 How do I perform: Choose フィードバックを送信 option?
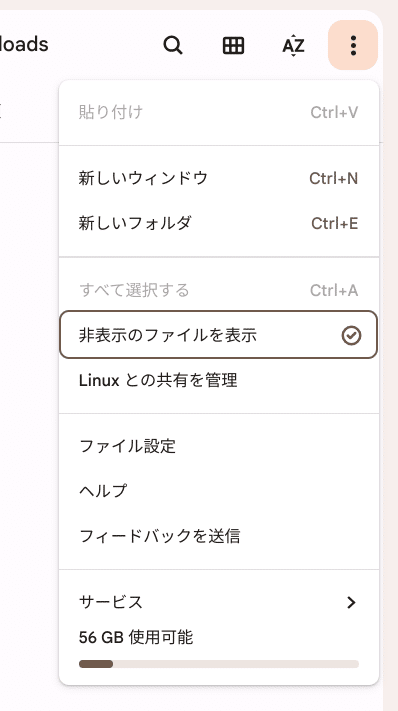point(218,536)
